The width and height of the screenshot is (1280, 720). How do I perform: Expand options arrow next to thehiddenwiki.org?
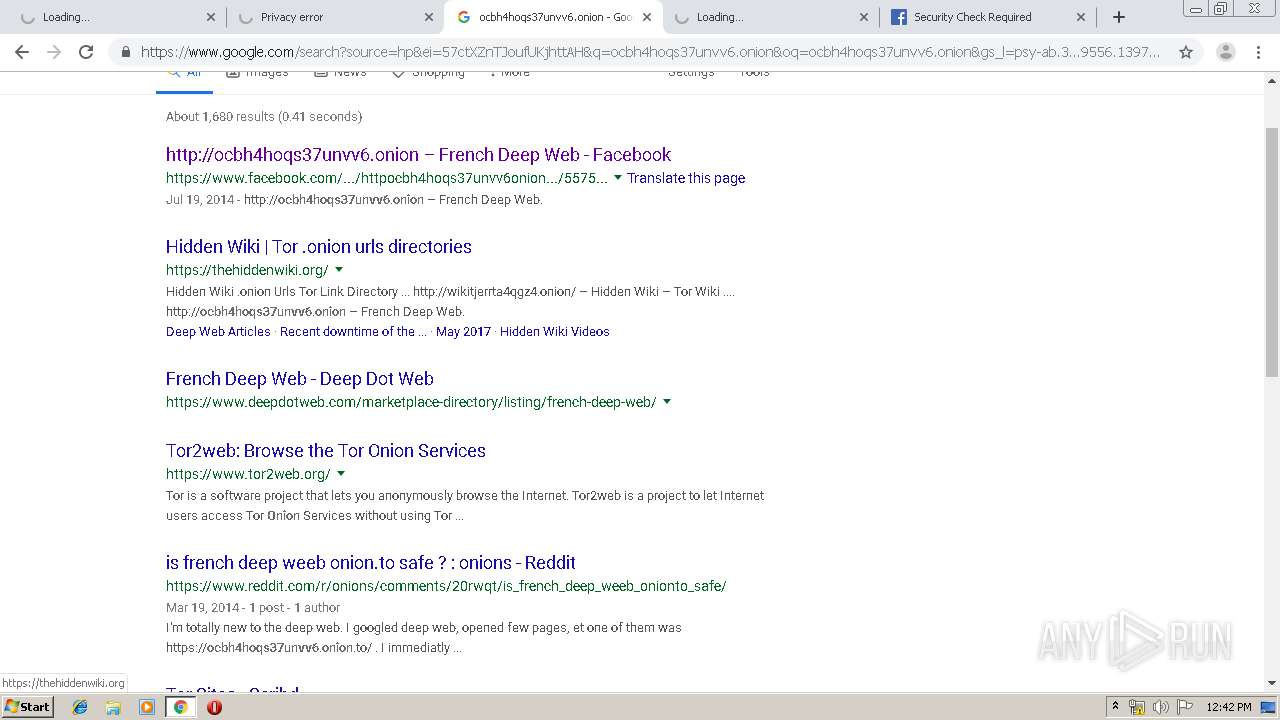(x=339, y=270)
